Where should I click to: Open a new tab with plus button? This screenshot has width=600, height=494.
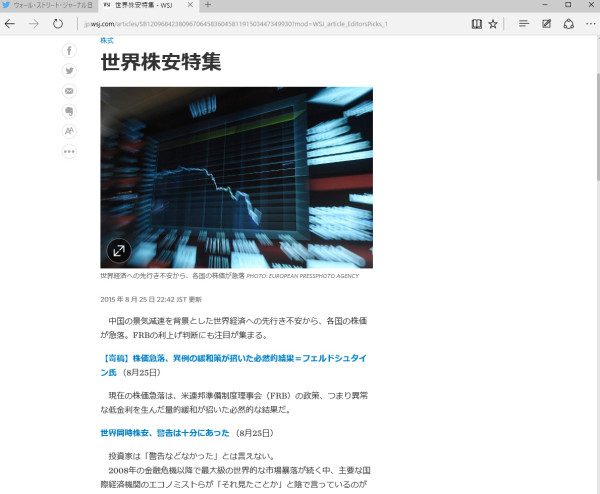(x=207, y=5)
